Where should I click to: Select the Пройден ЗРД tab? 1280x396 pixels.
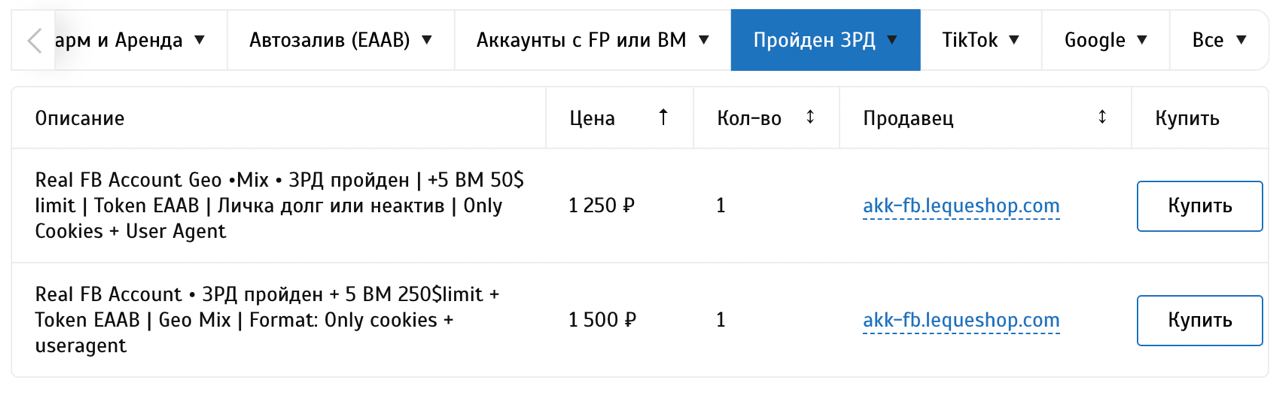pos(826,40)
